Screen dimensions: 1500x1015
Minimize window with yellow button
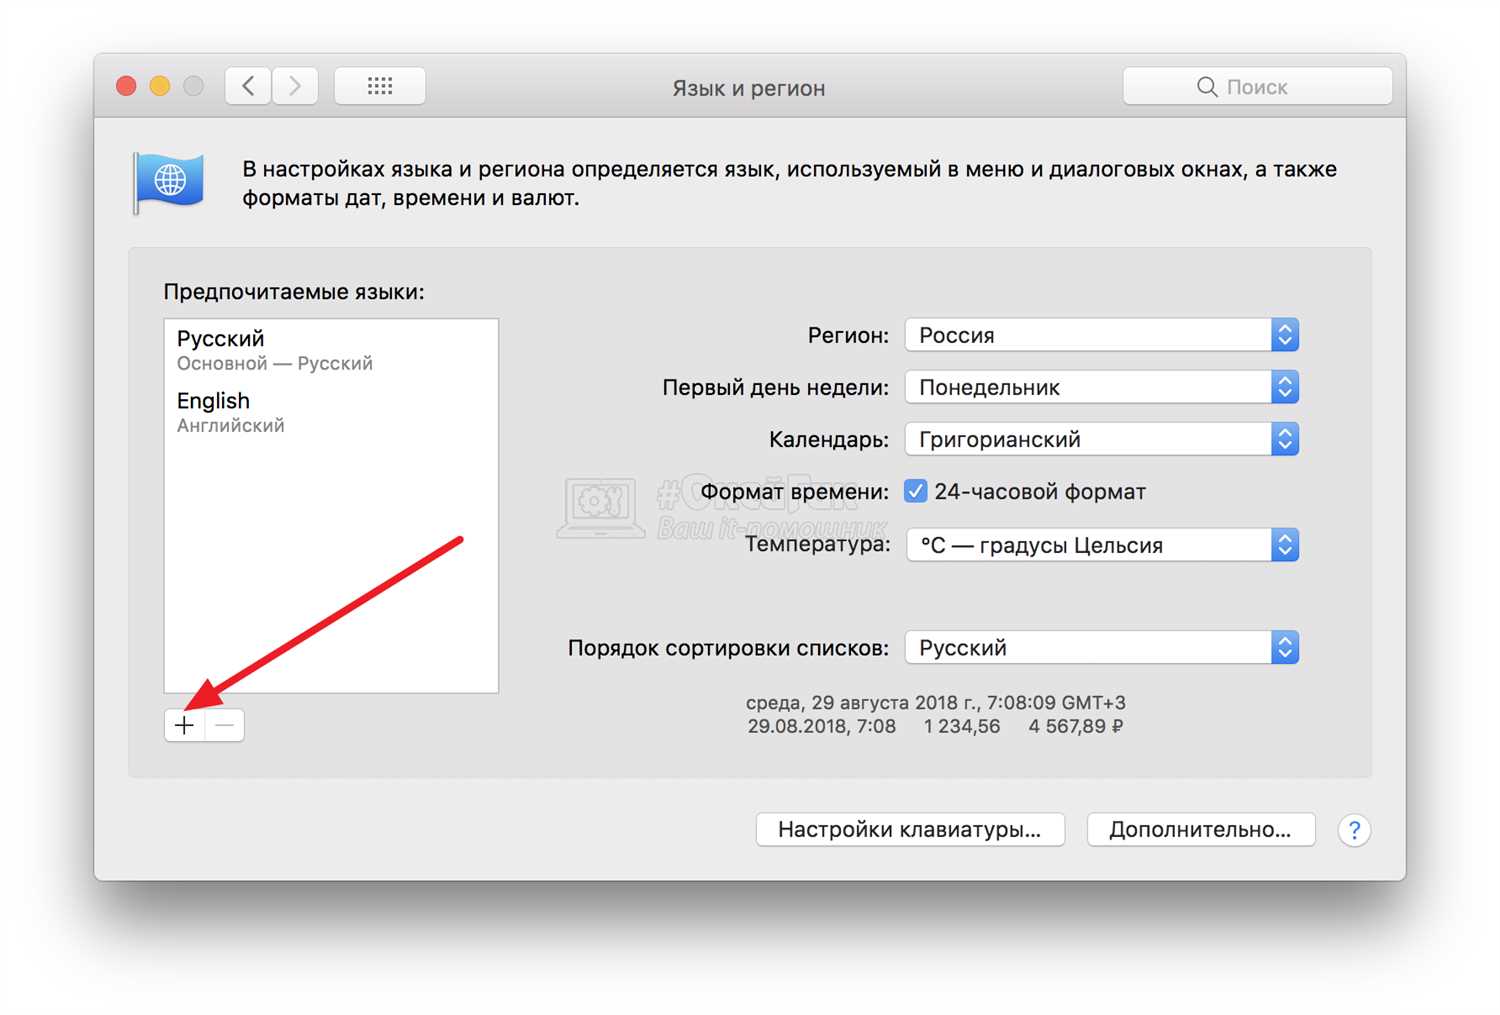pyautogui.click(x=160, y=86)
